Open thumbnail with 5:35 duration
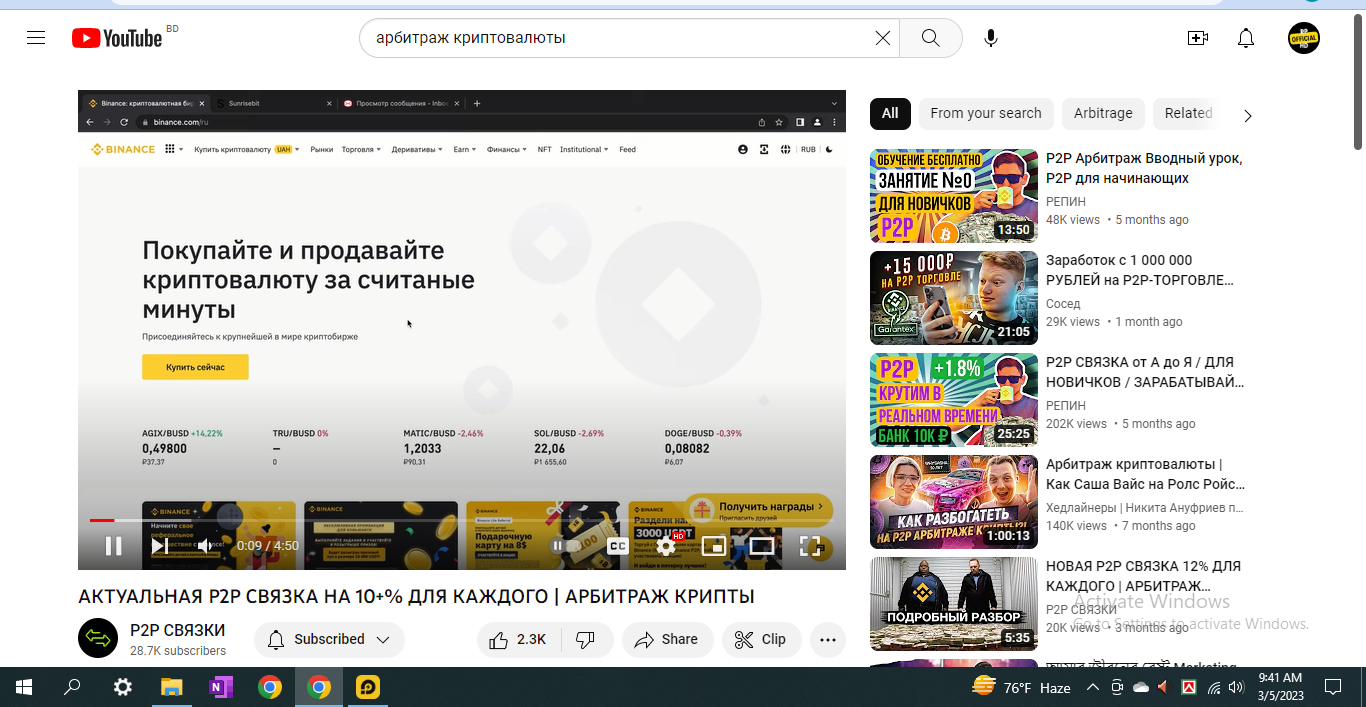This screenshot has height=707, width=1366. 954,604
